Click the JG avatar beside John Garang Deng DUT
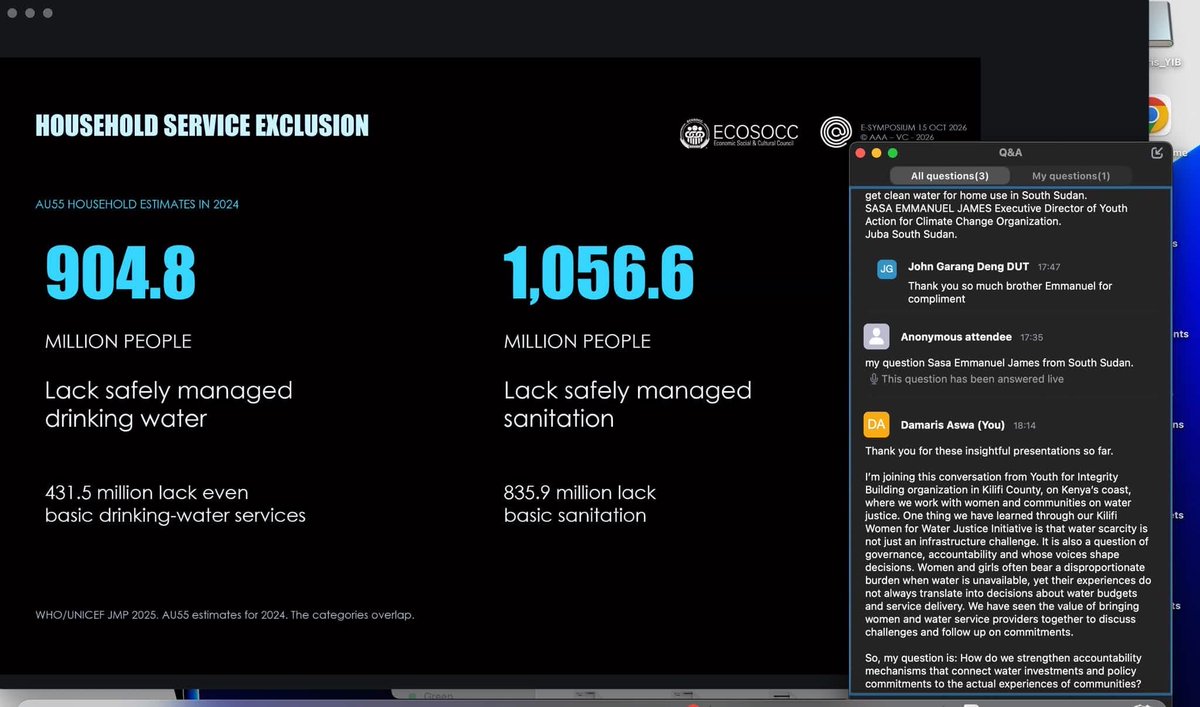This screenshot has height=707, width=1200. pyautogui.click(x=886, y=268)
